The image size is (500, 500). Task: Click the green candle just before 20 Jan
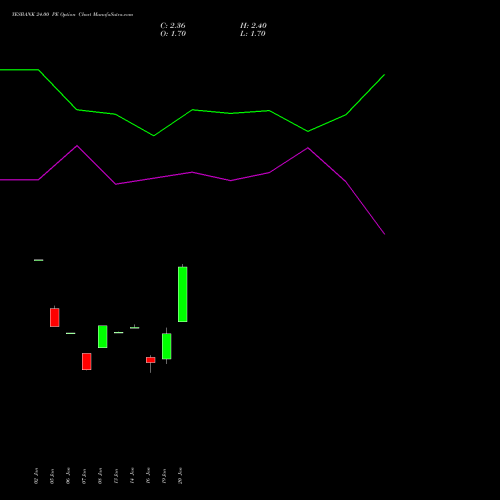pyautogui.click(x=167, y=346)
